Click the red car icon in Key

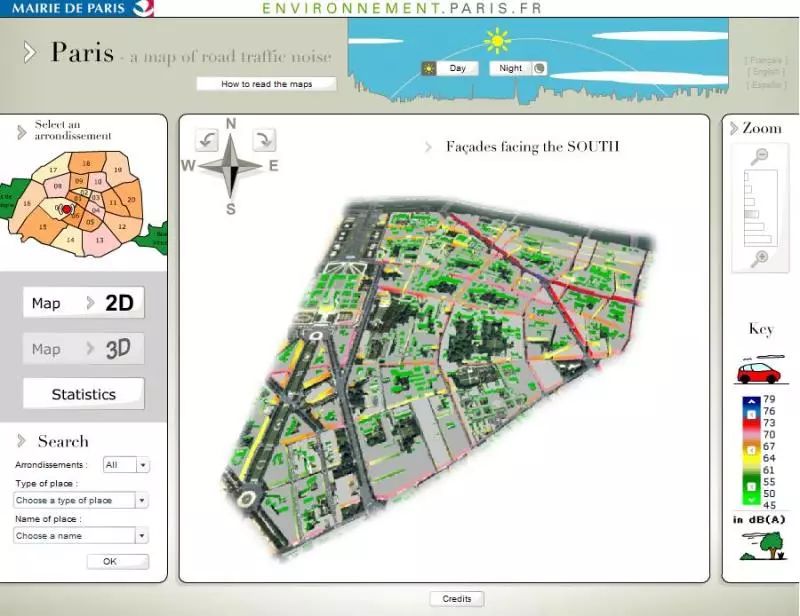[x=758, y=372]
